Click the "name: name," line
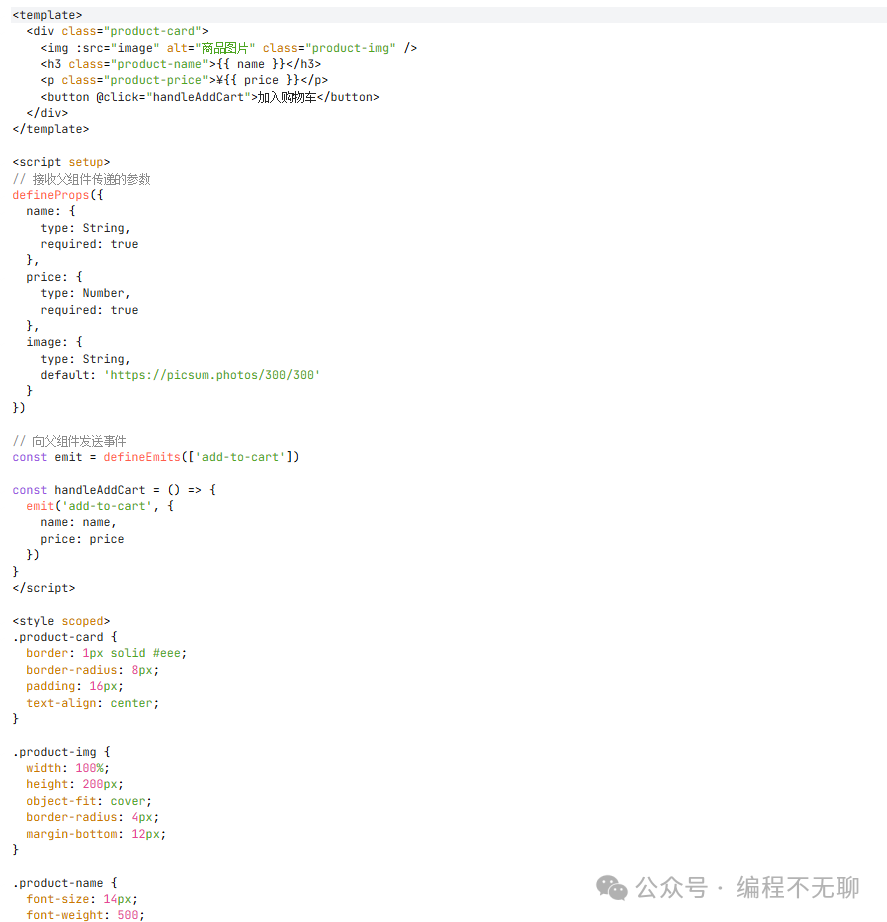This screenshot has height=922, width=887. 78,523
